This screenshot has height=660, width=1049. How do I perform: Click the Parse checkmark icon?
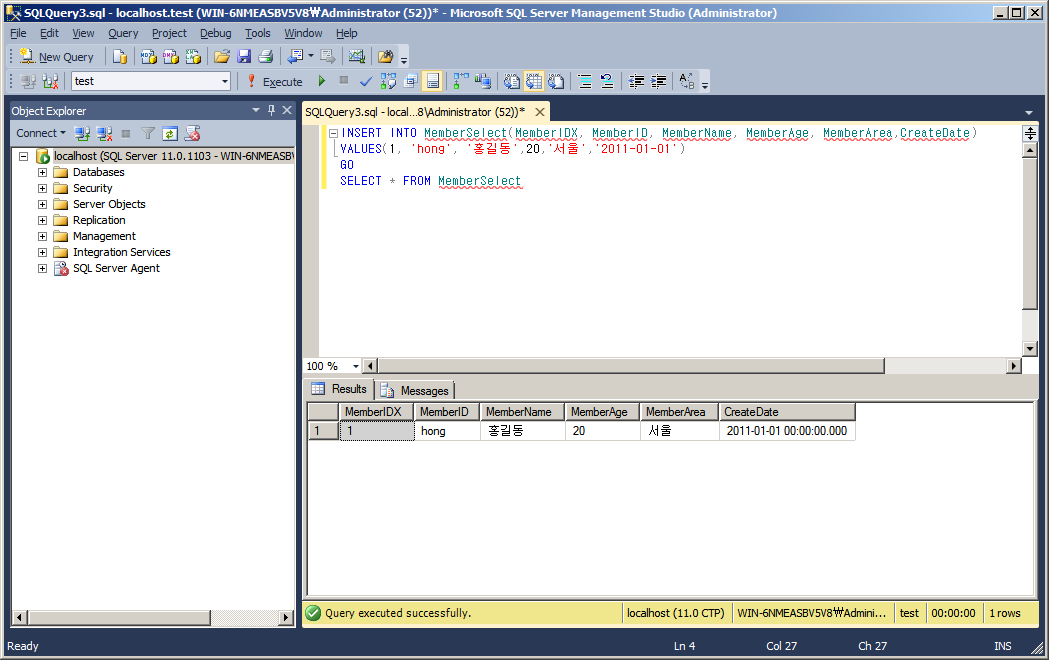[366, 82]
